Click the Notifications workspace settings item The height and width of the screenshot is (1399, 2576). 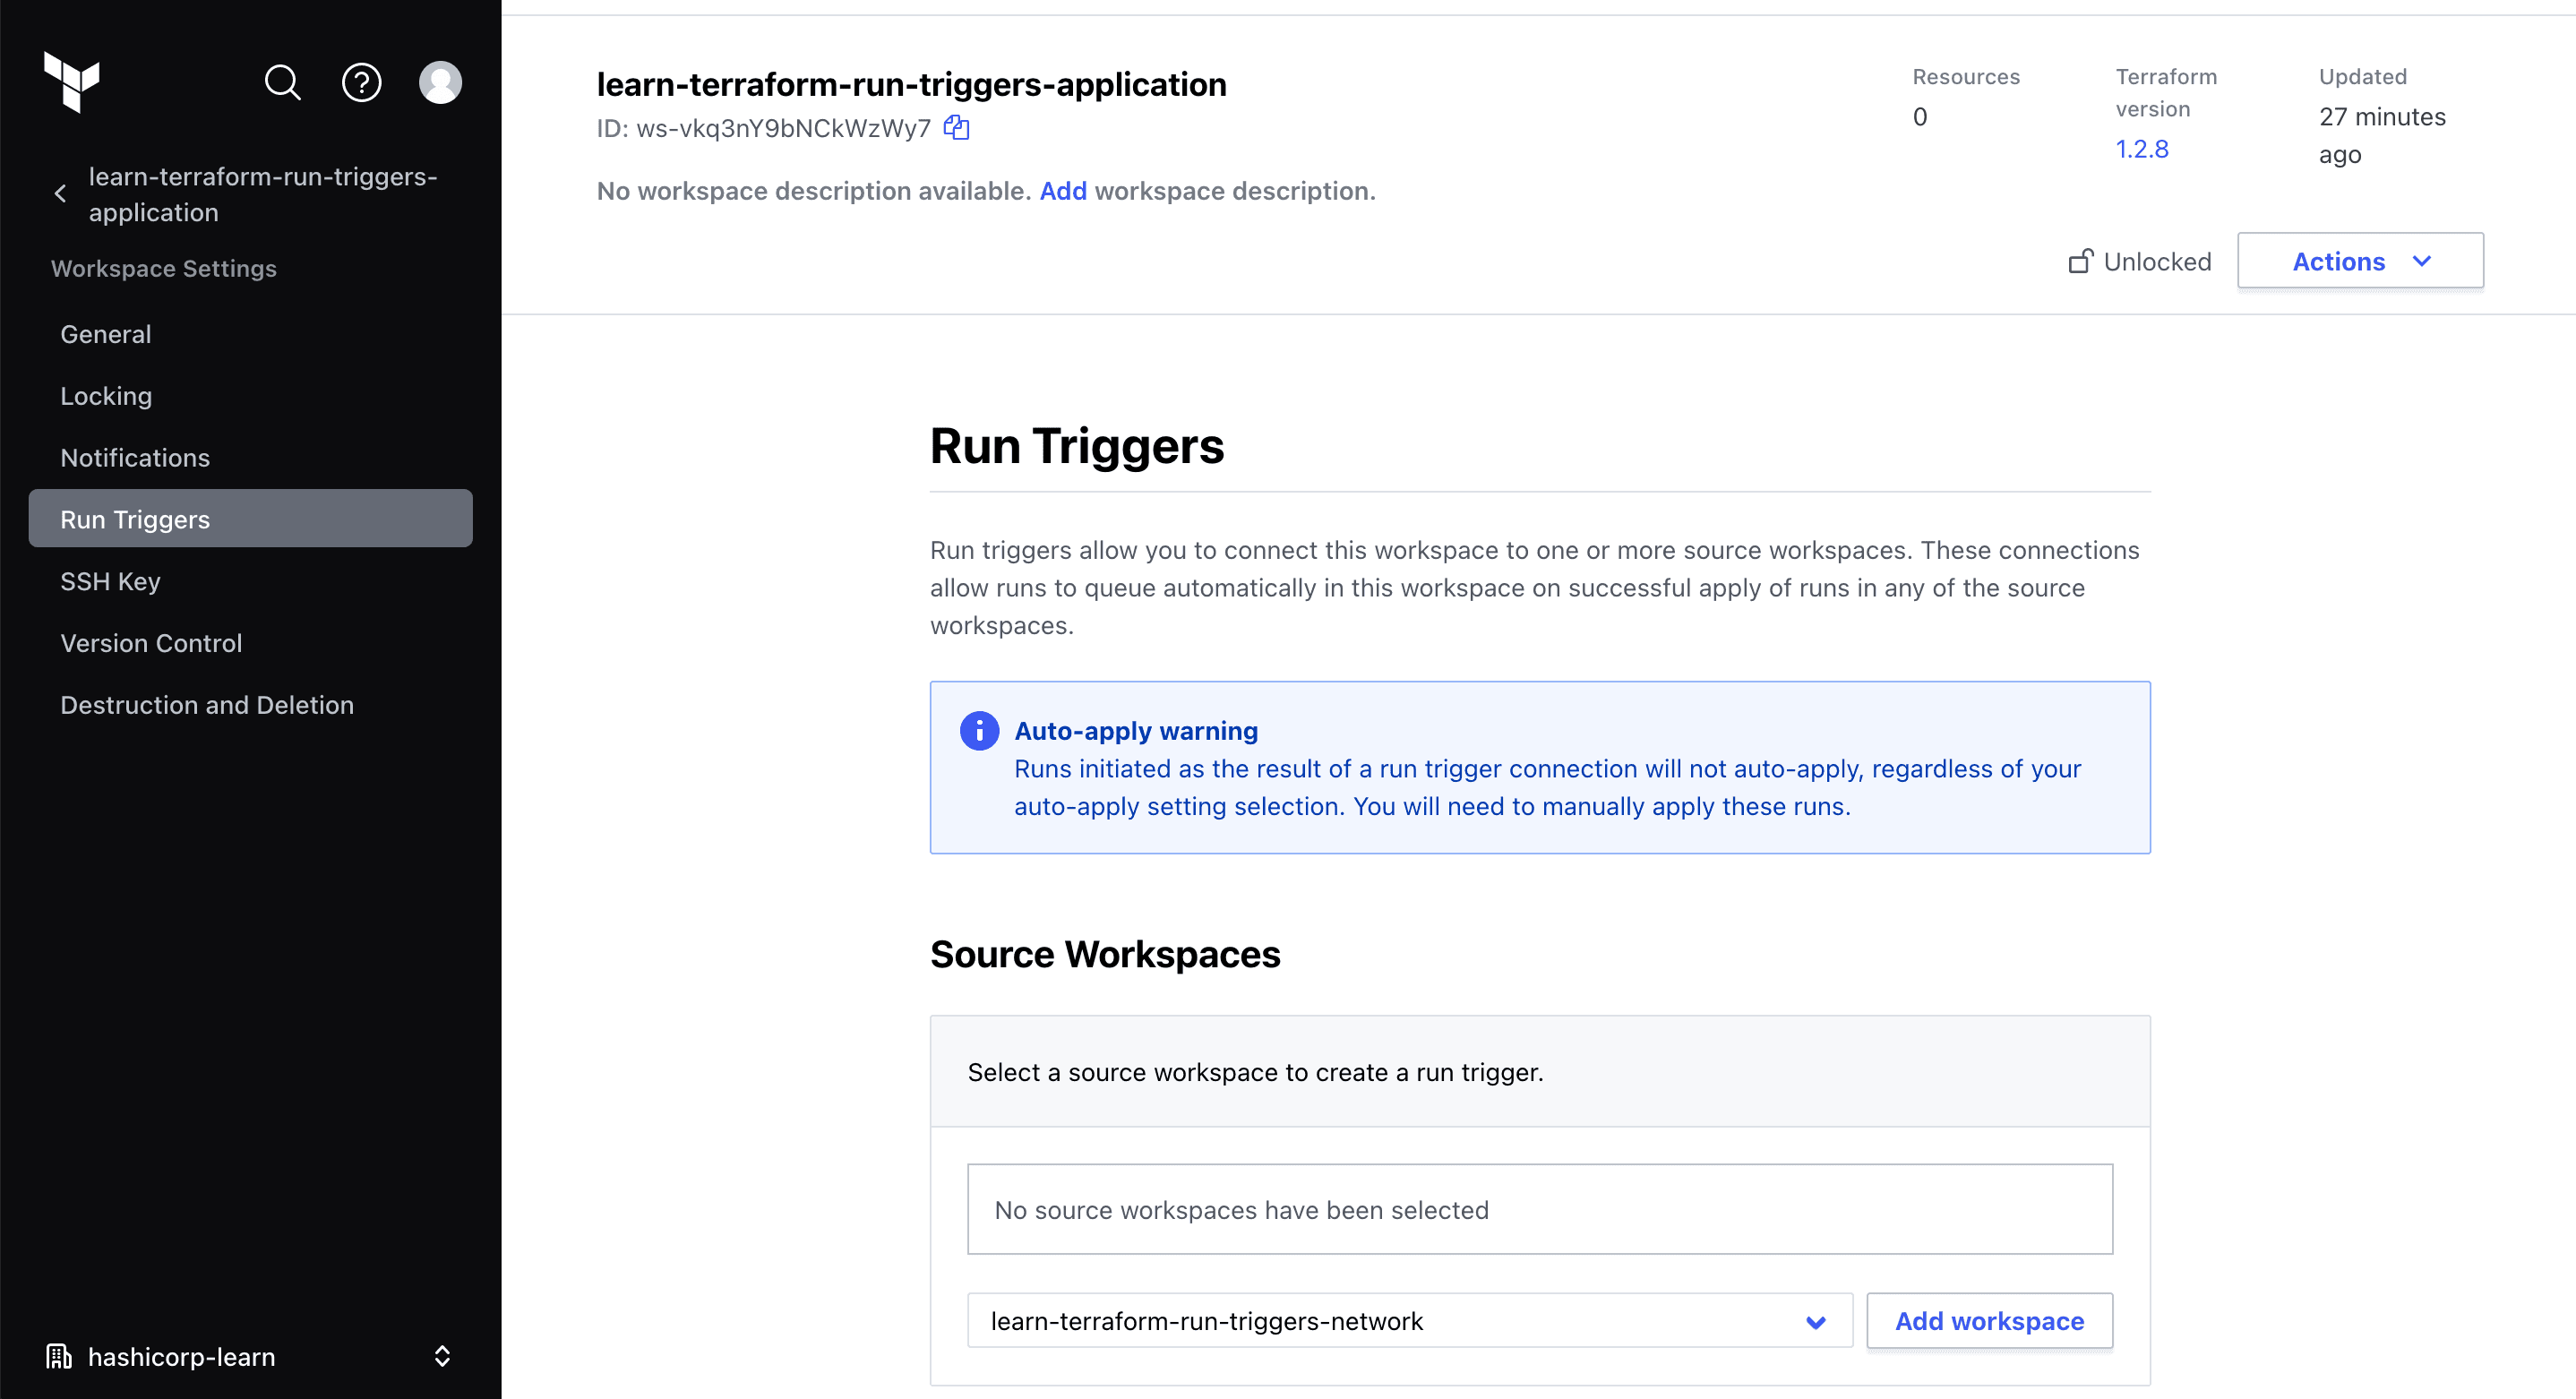[134, 457]
